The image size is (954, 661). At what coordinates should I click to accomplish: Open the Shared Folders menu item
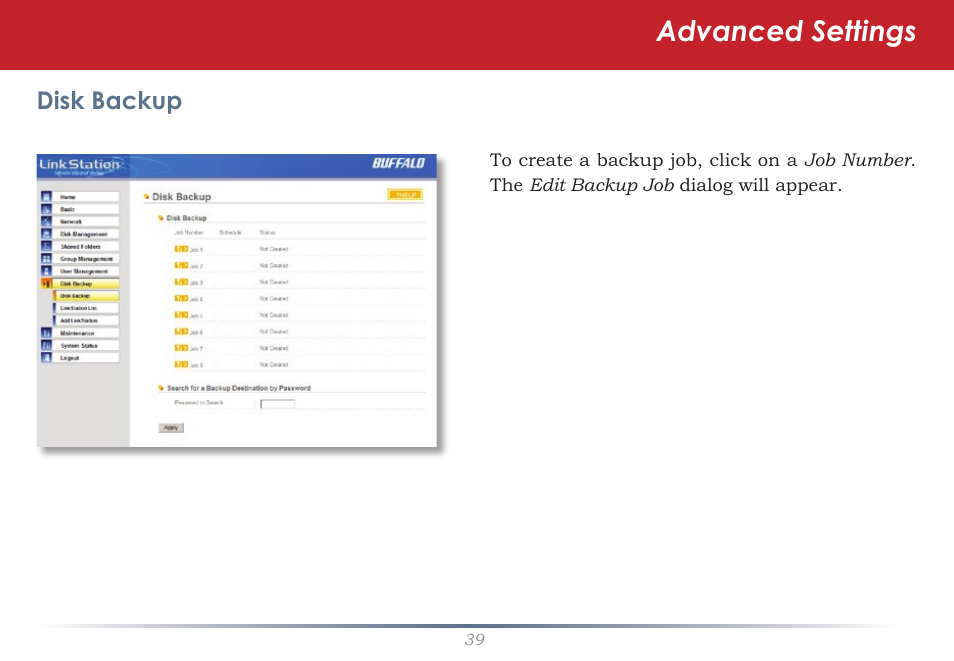pyautogui.click(x=86, y=247)
